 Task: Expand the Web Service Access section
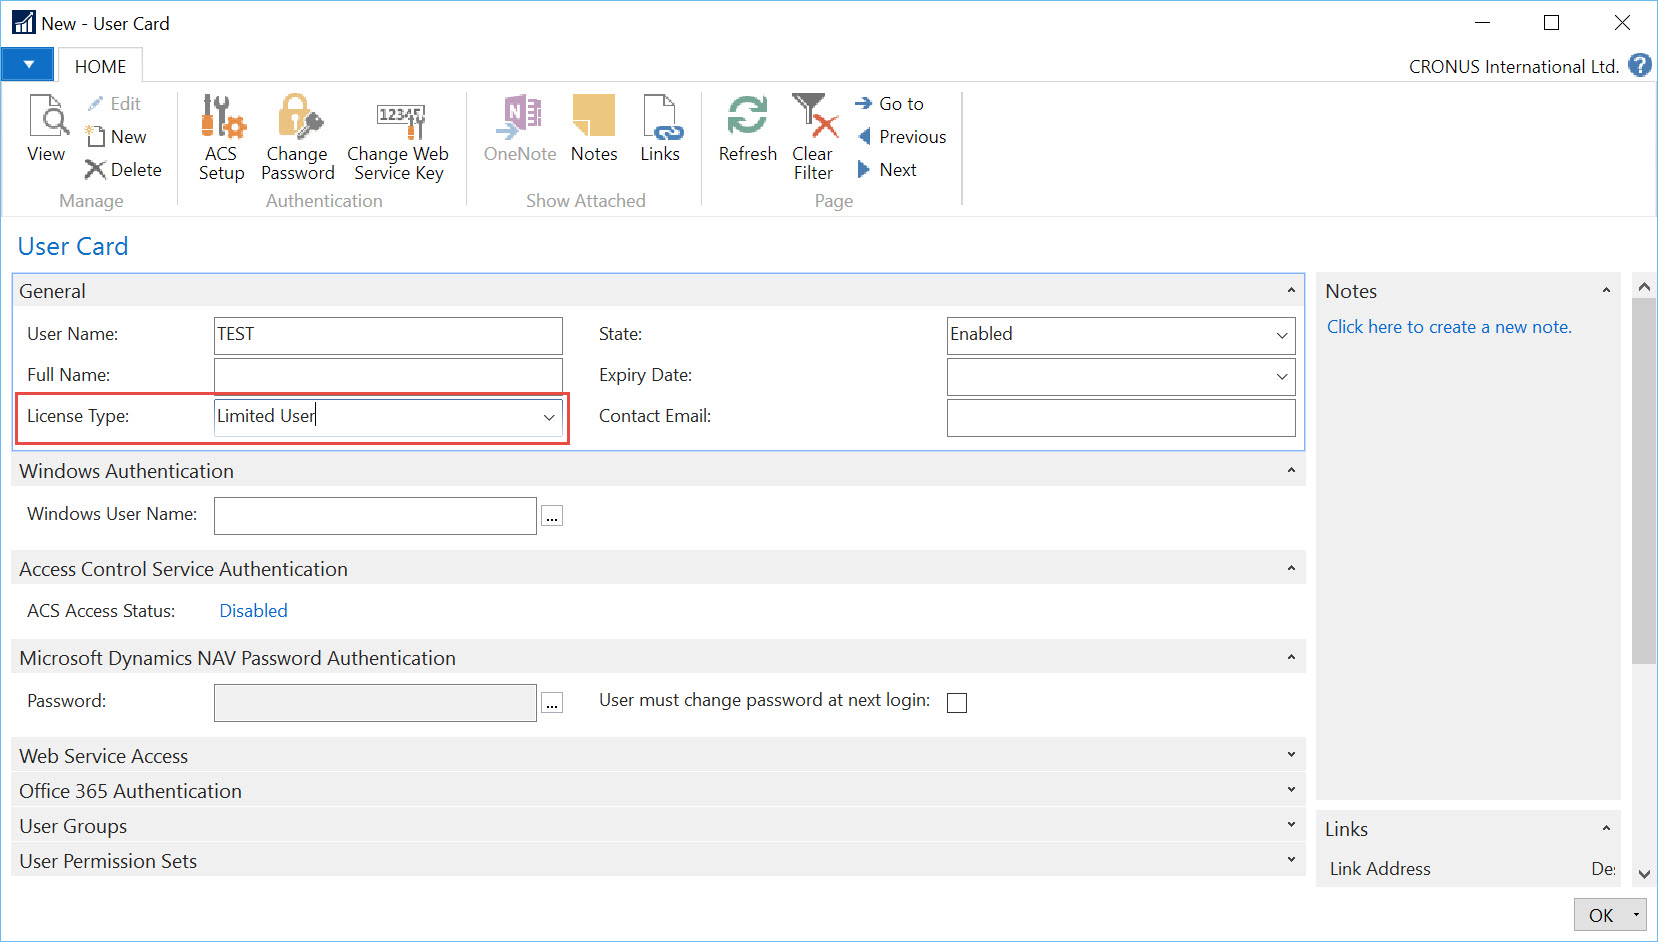tap(1290, 755)
